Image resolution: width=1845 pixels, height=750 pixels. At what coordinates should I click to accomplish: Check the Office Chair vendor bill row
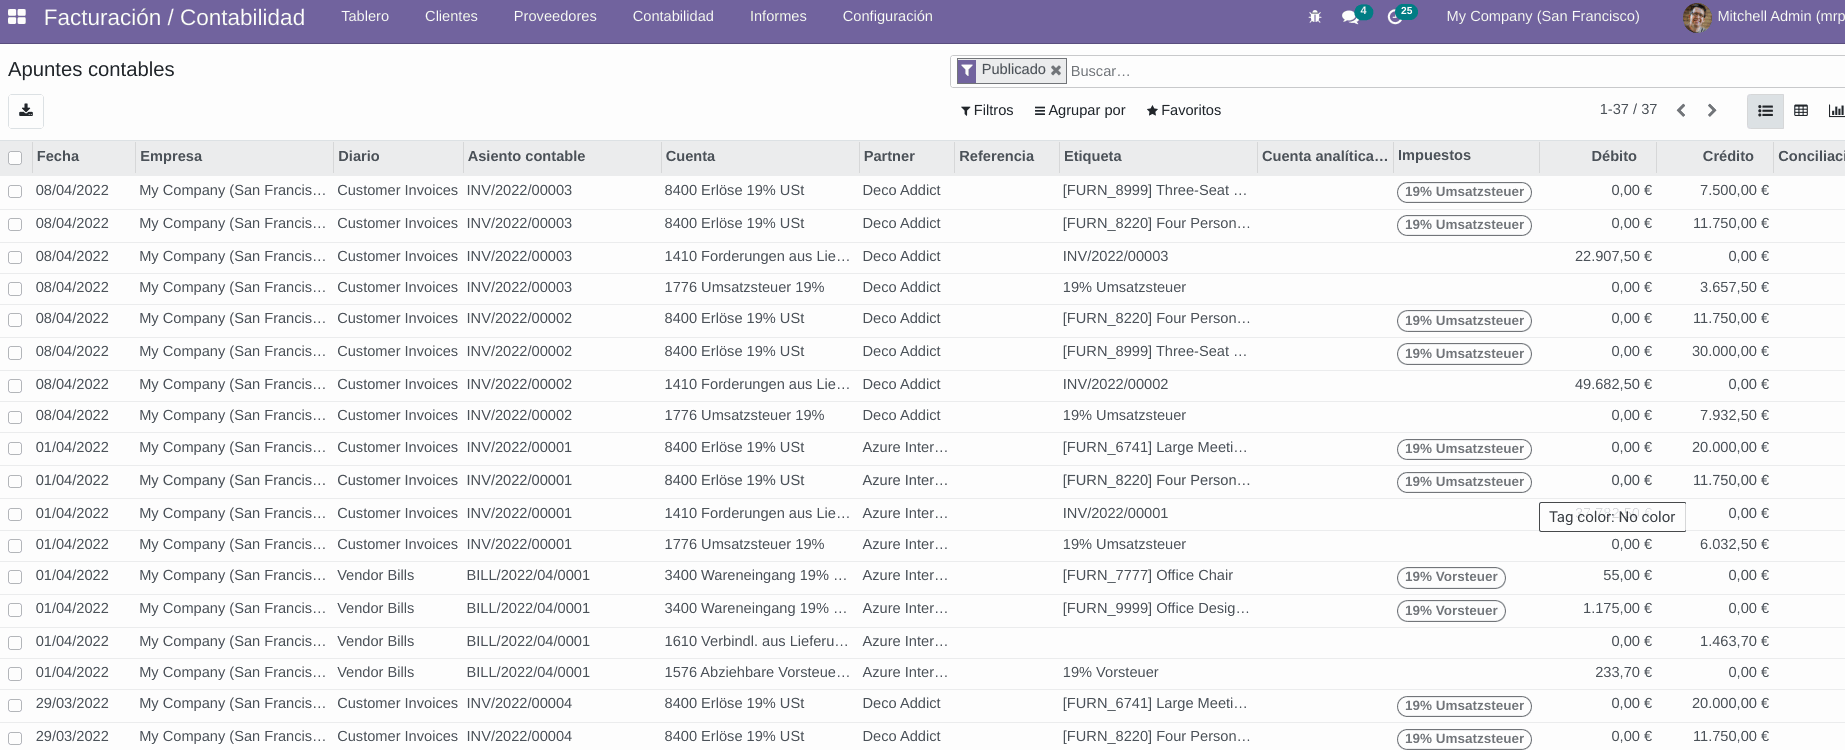click(x=15, y=576)
